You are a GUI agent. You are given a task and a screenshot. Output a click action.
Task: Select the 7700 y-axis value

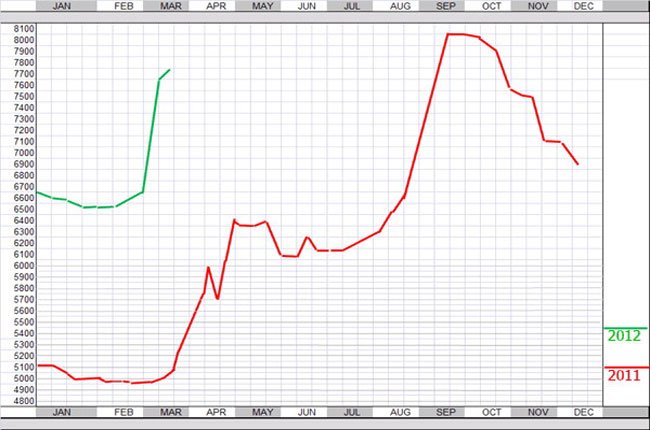click(x=24, y=74)
